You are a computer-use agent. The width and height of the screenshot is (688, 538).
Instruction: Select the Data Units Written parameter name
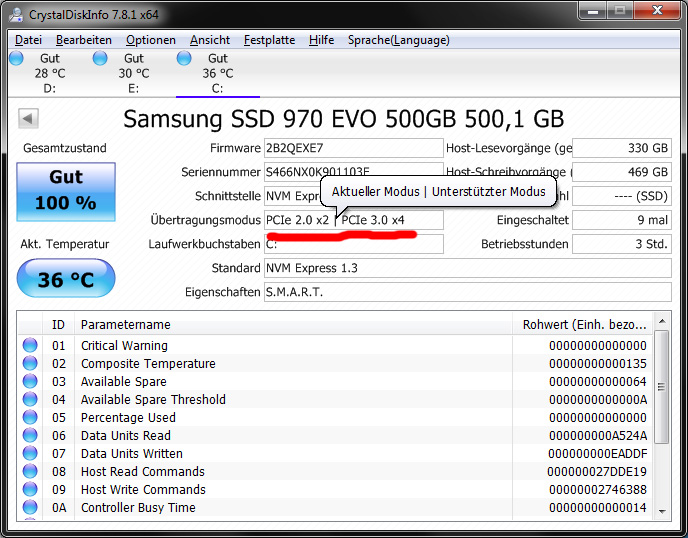pos(132,453)
